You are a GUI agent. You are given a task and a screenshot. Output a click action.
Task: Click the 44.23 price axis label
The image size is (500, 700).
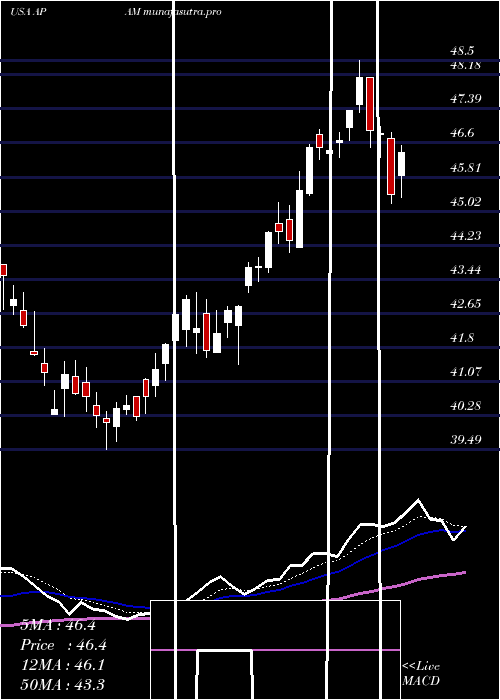466,236
